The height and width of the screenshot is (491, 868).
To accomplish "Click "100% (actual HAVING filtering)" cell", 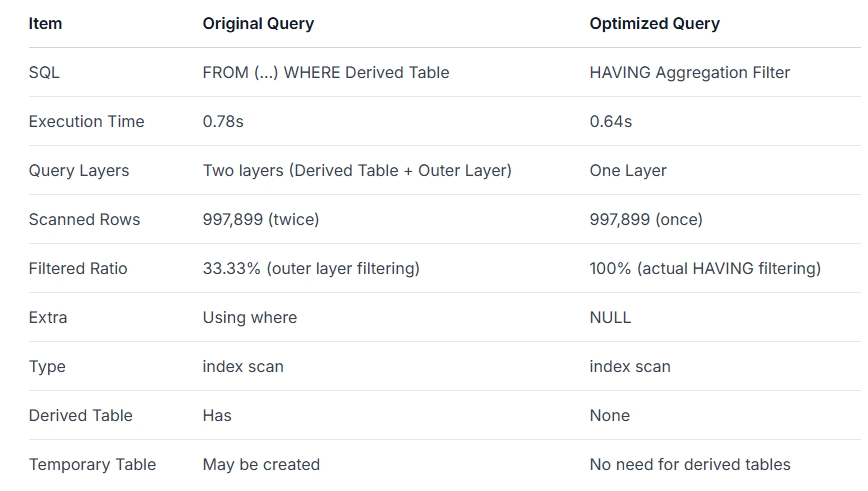I will pos(705,268).
